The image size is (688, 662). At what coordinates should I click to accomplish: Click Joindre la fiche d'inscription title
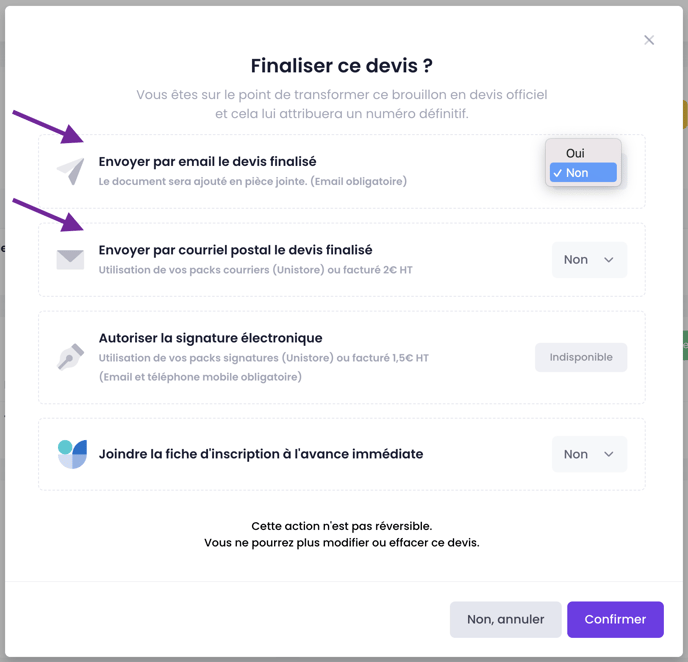(261, 454)
